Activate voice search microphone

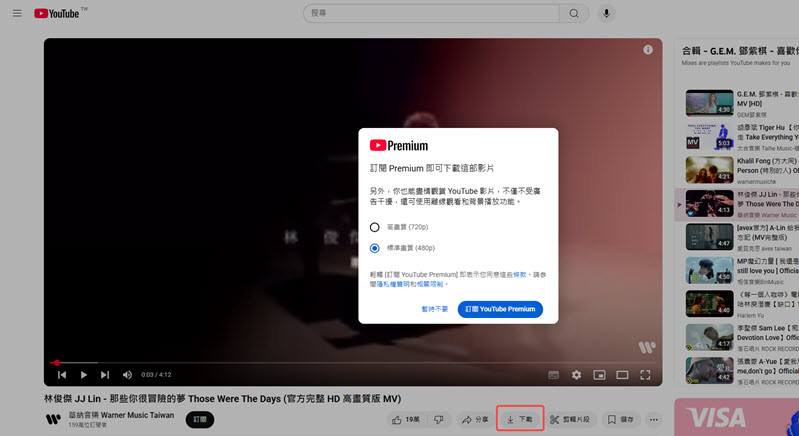pyautogui.click(x=606, y=13)
